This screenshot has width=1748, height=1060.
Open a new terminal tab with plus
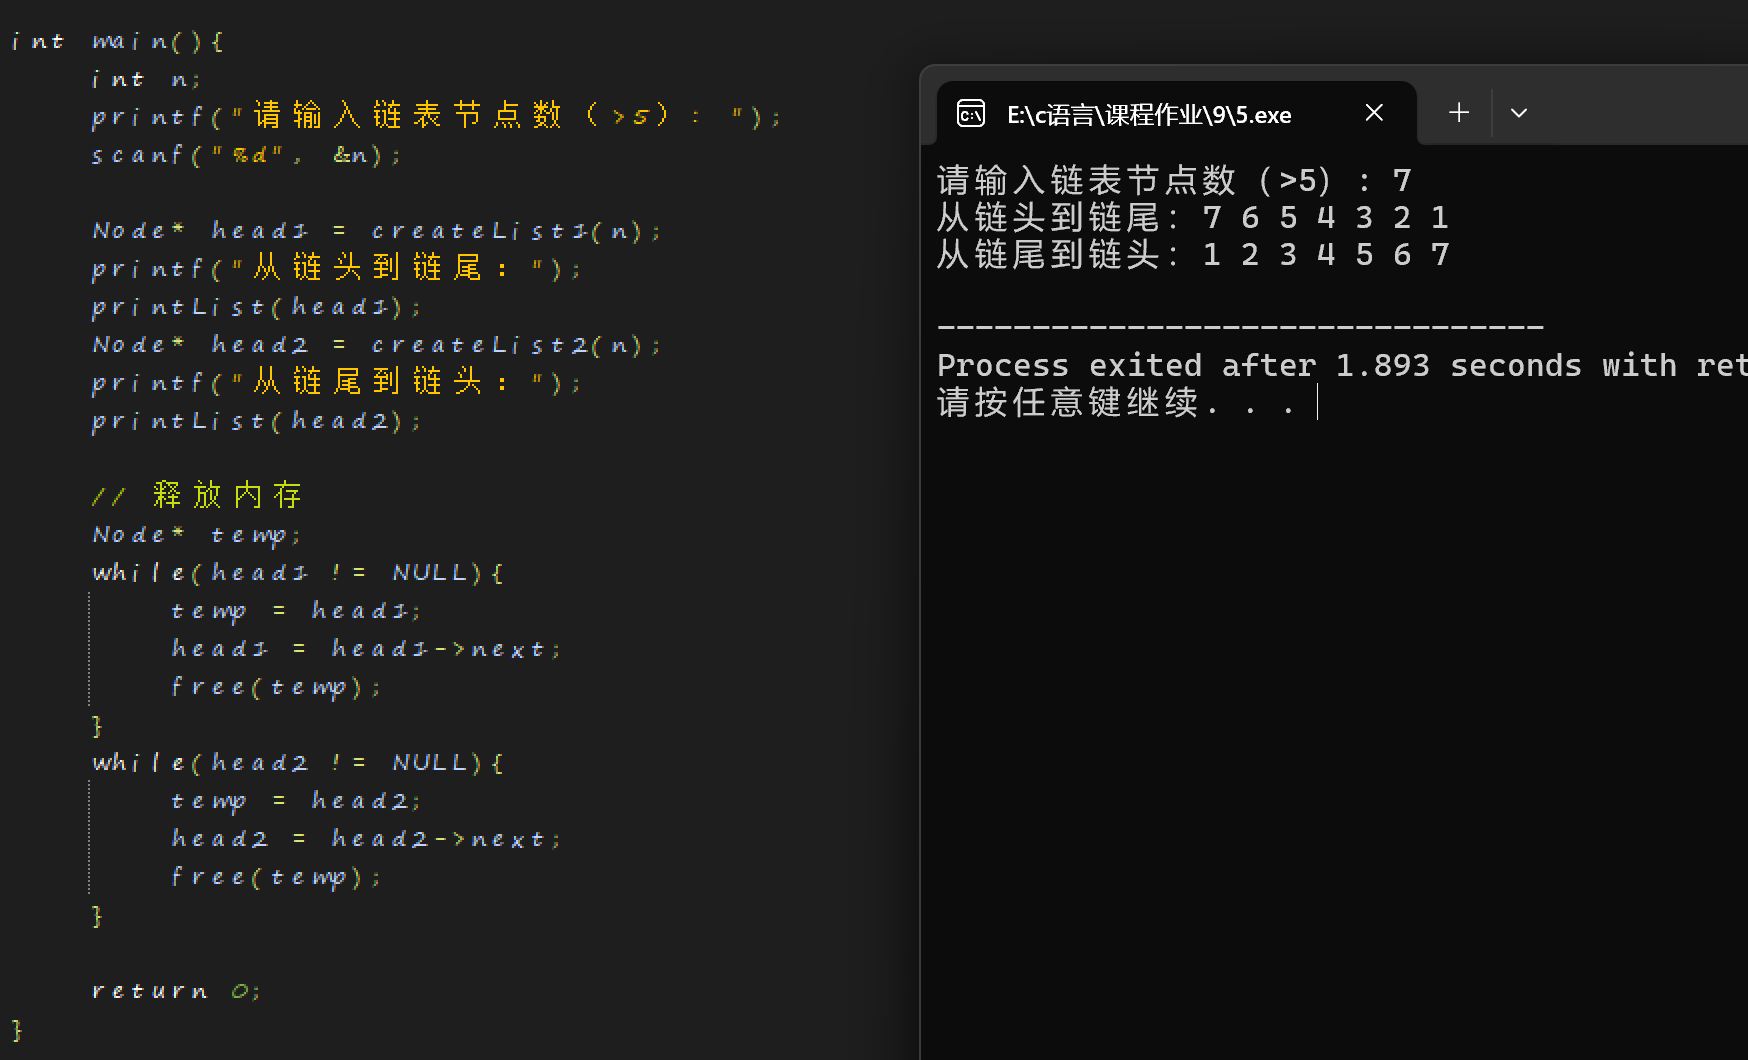1459,113
